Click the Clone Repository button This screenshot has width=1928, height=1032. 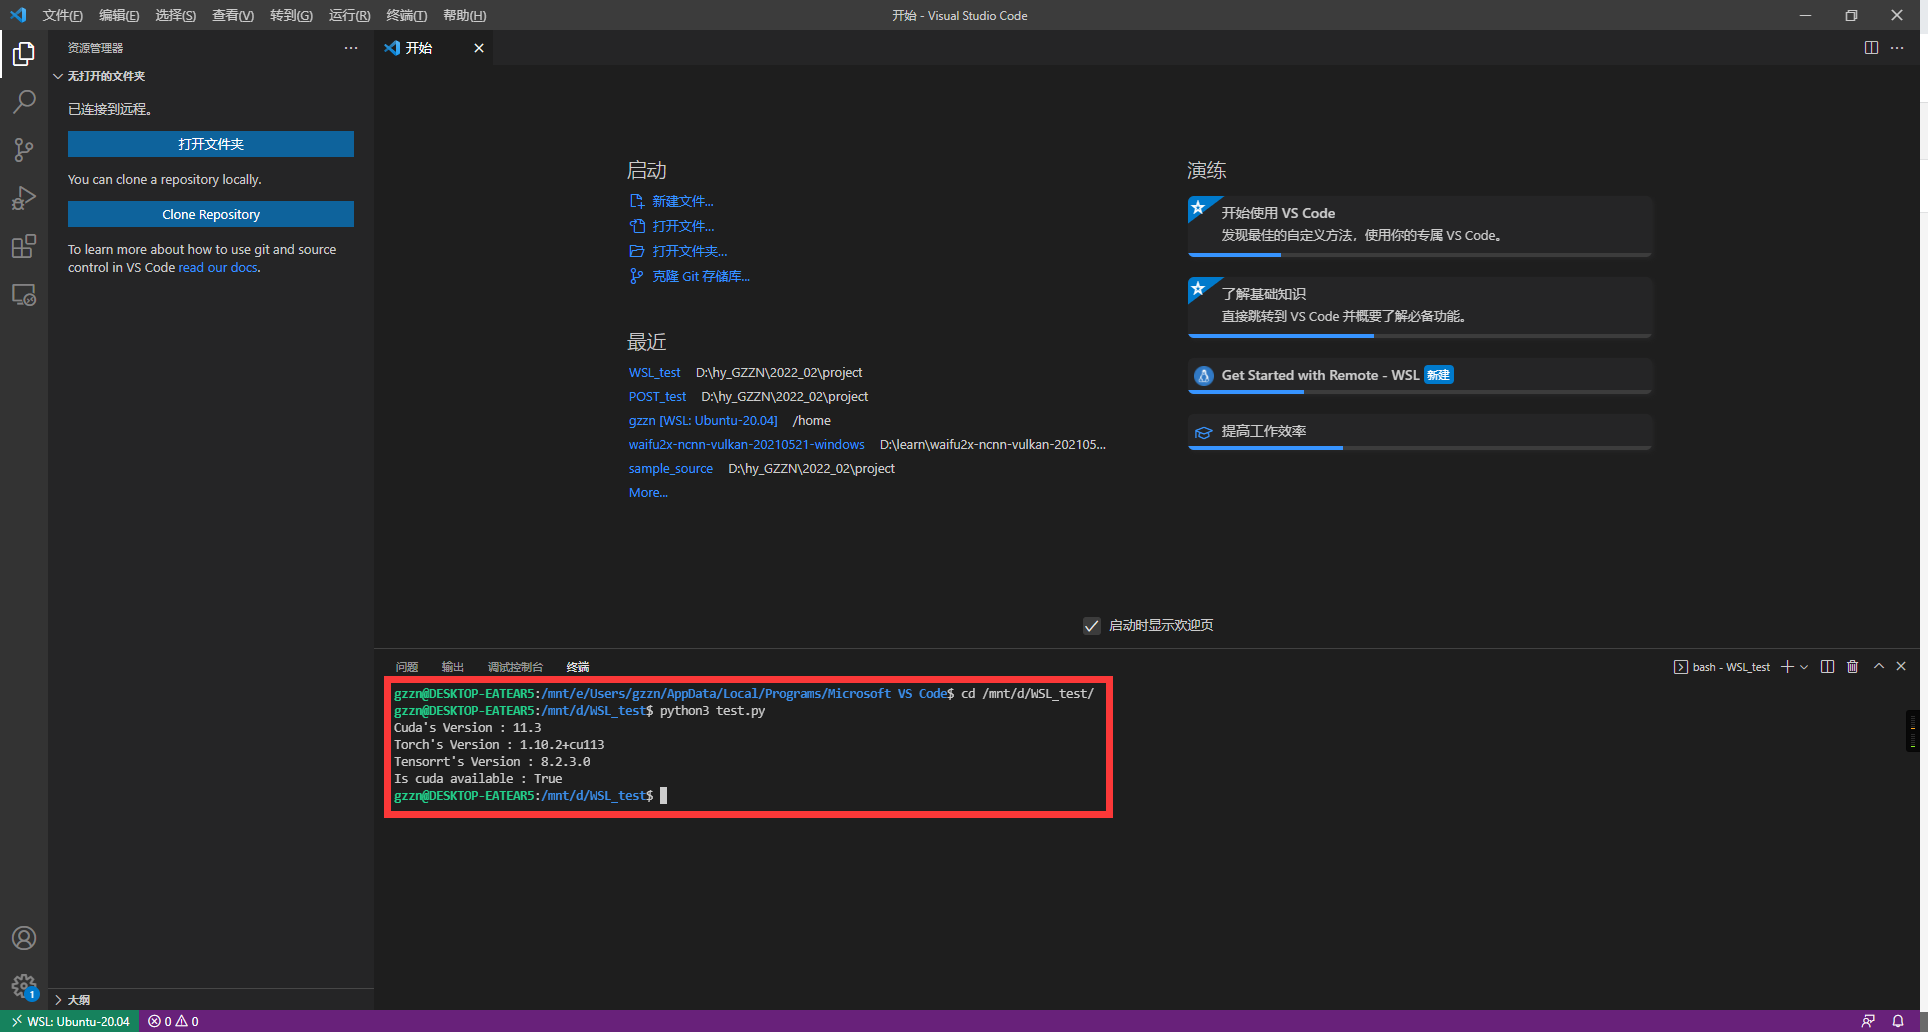pyautogui.click(x=210, y=213)
